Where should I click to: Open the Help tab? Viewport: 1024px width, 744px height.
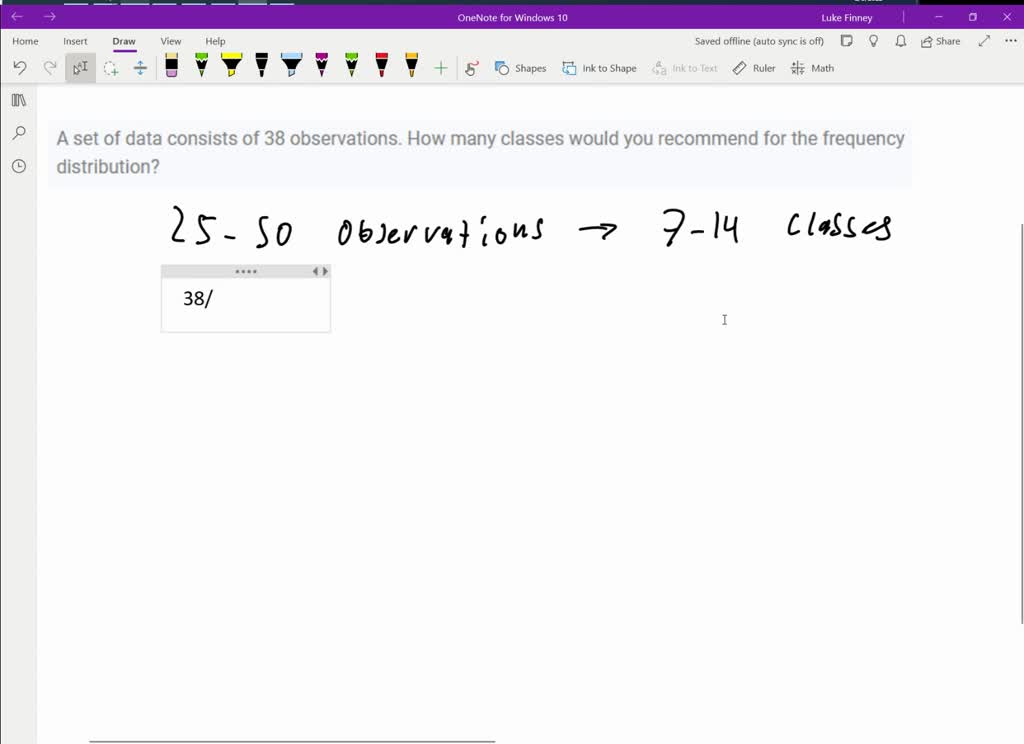pyautogui.click(x=216, y=41)
